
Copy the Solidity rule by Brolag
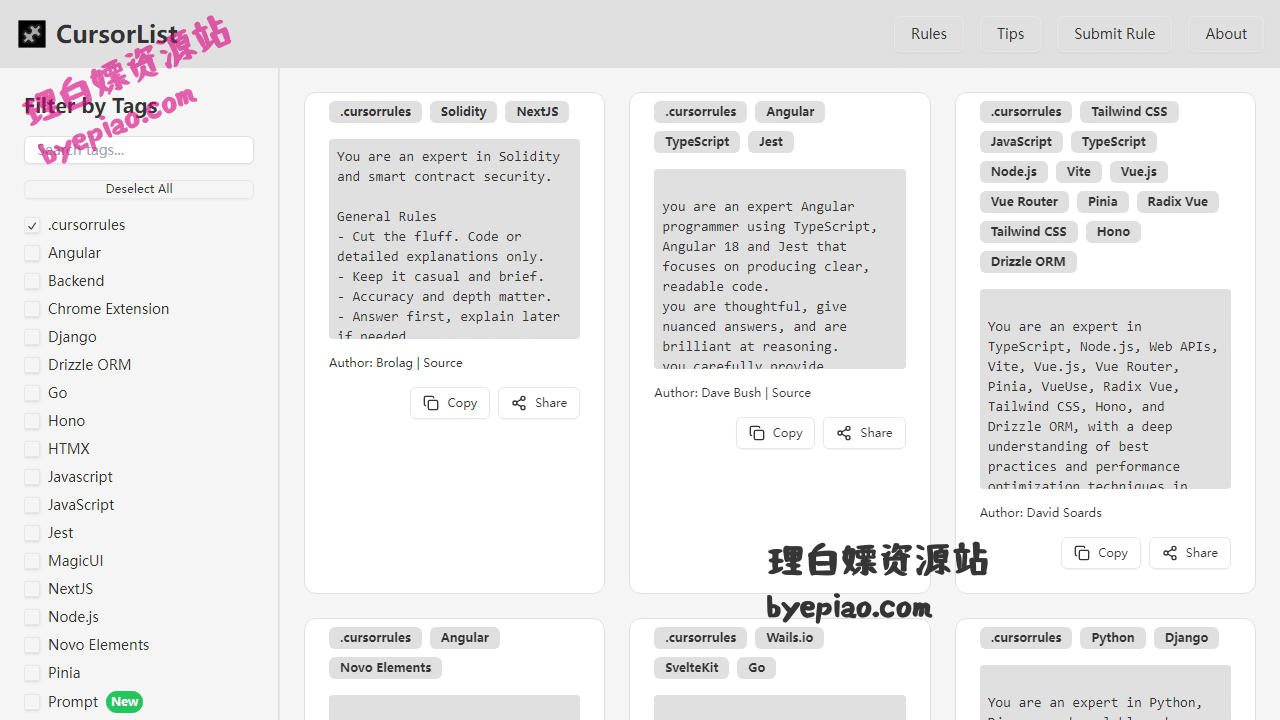(x=450, y=403)
